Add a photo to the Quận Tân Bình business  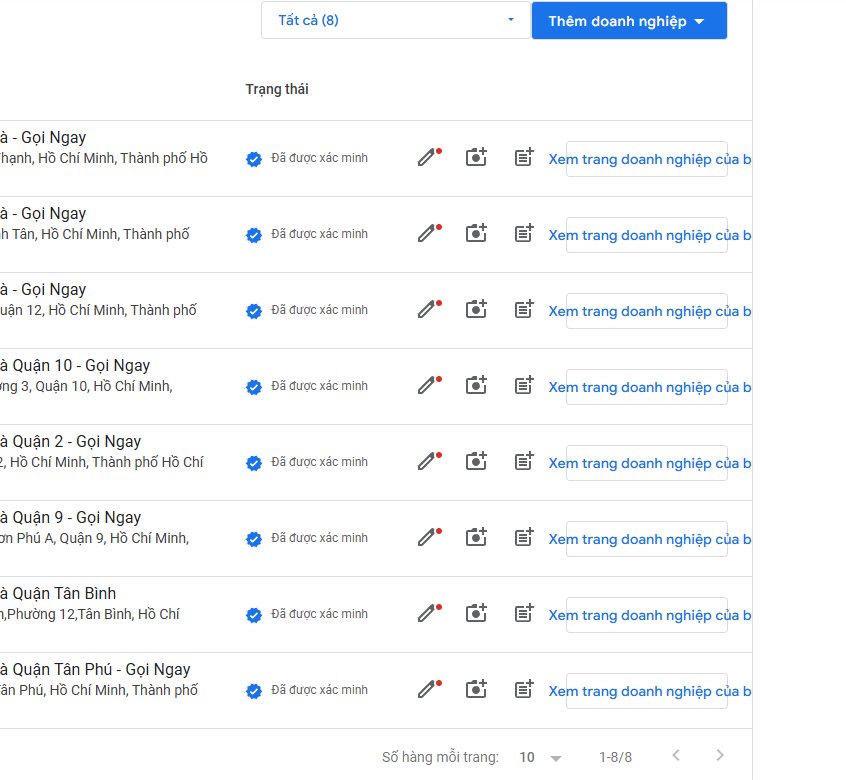pyautogui.click(x=476, y=613)
